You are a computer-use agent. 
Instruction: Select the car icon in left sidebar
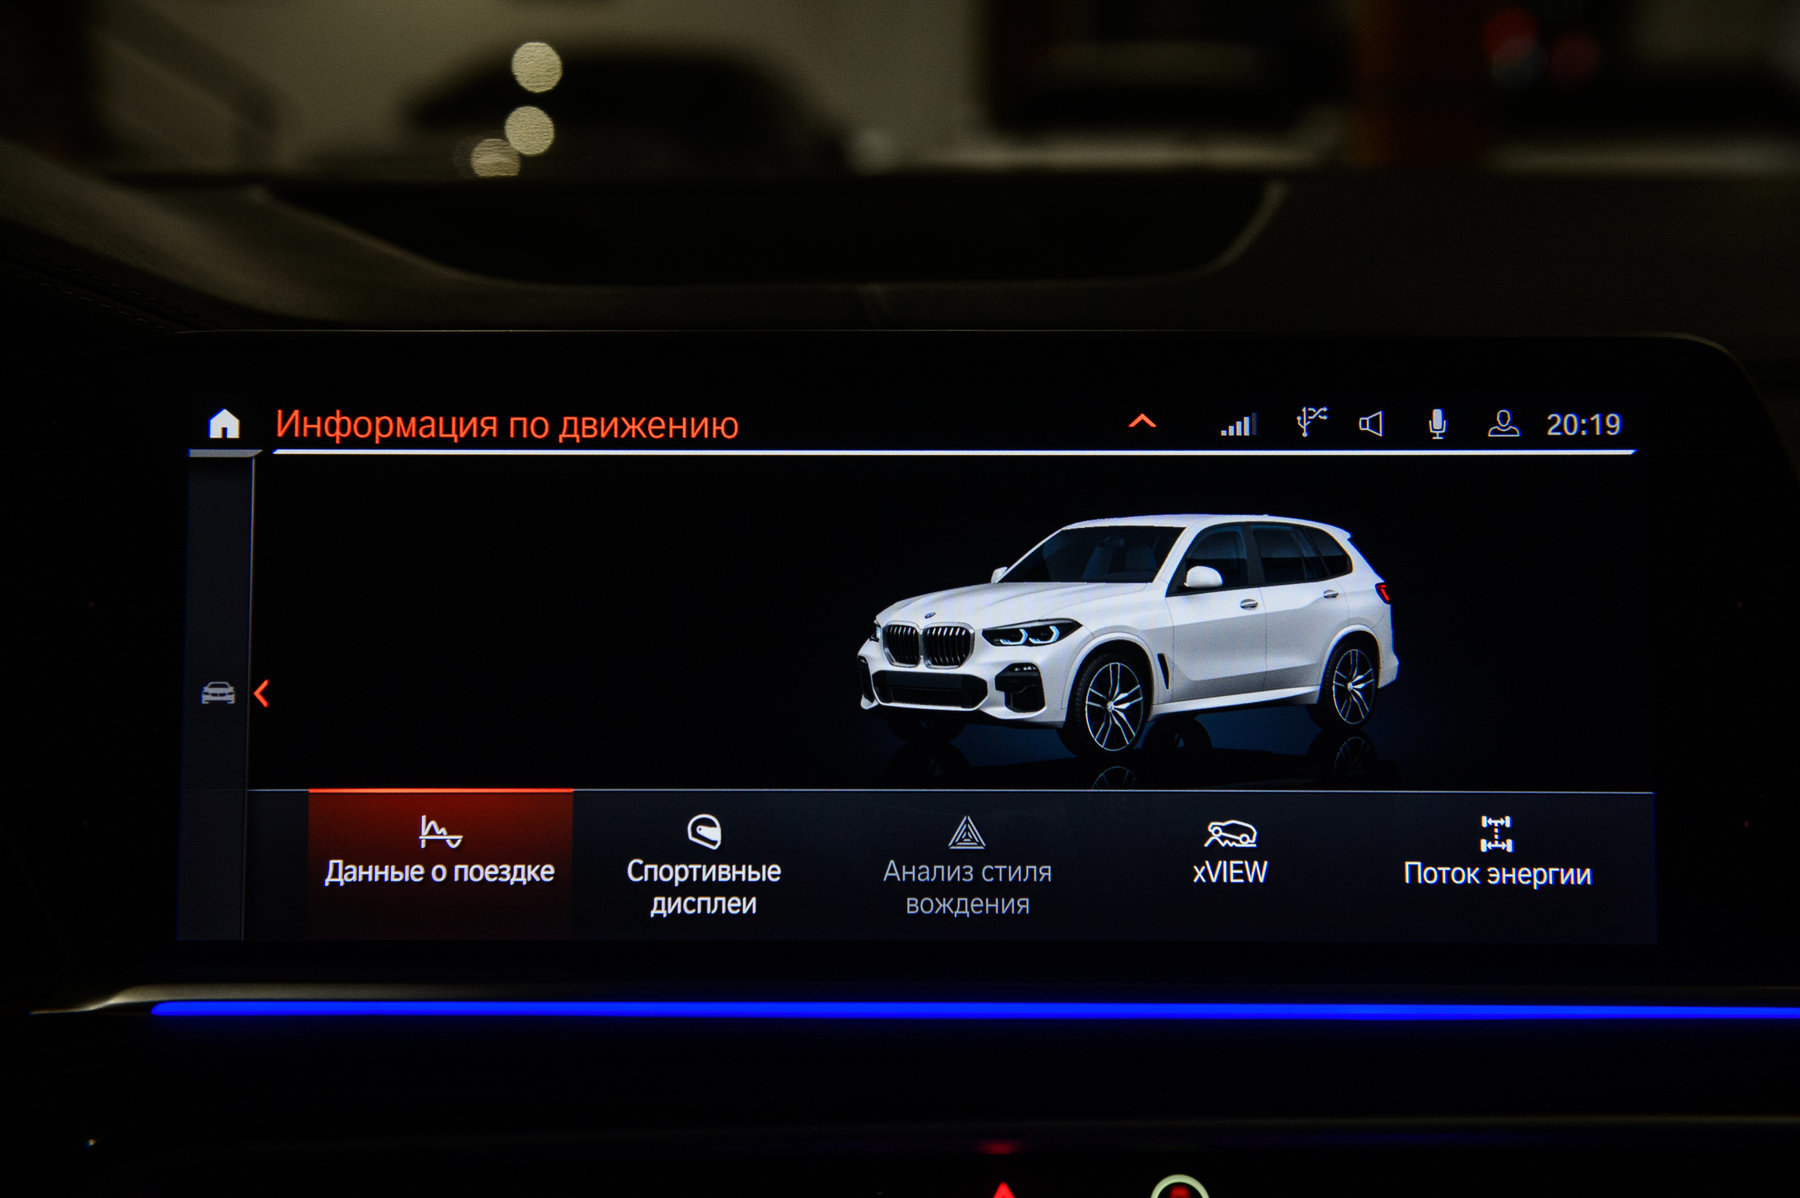tap(218, 692)
